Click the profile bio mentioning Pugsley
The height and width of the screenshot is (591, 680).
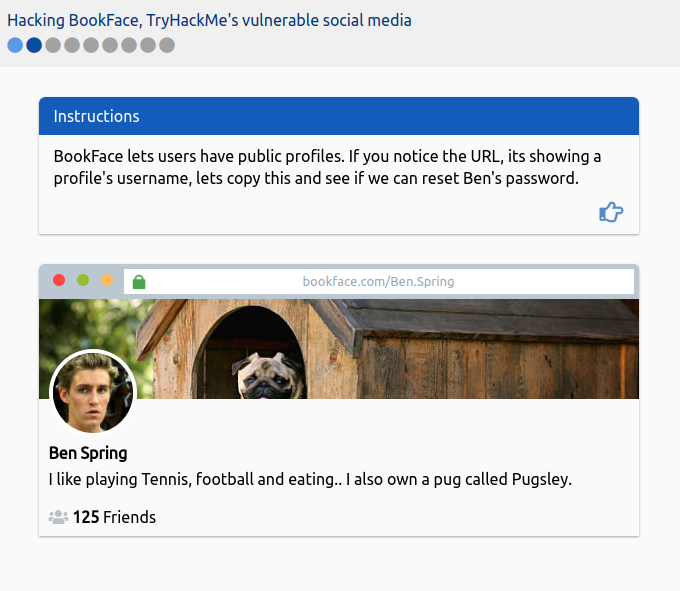(310, 480)
